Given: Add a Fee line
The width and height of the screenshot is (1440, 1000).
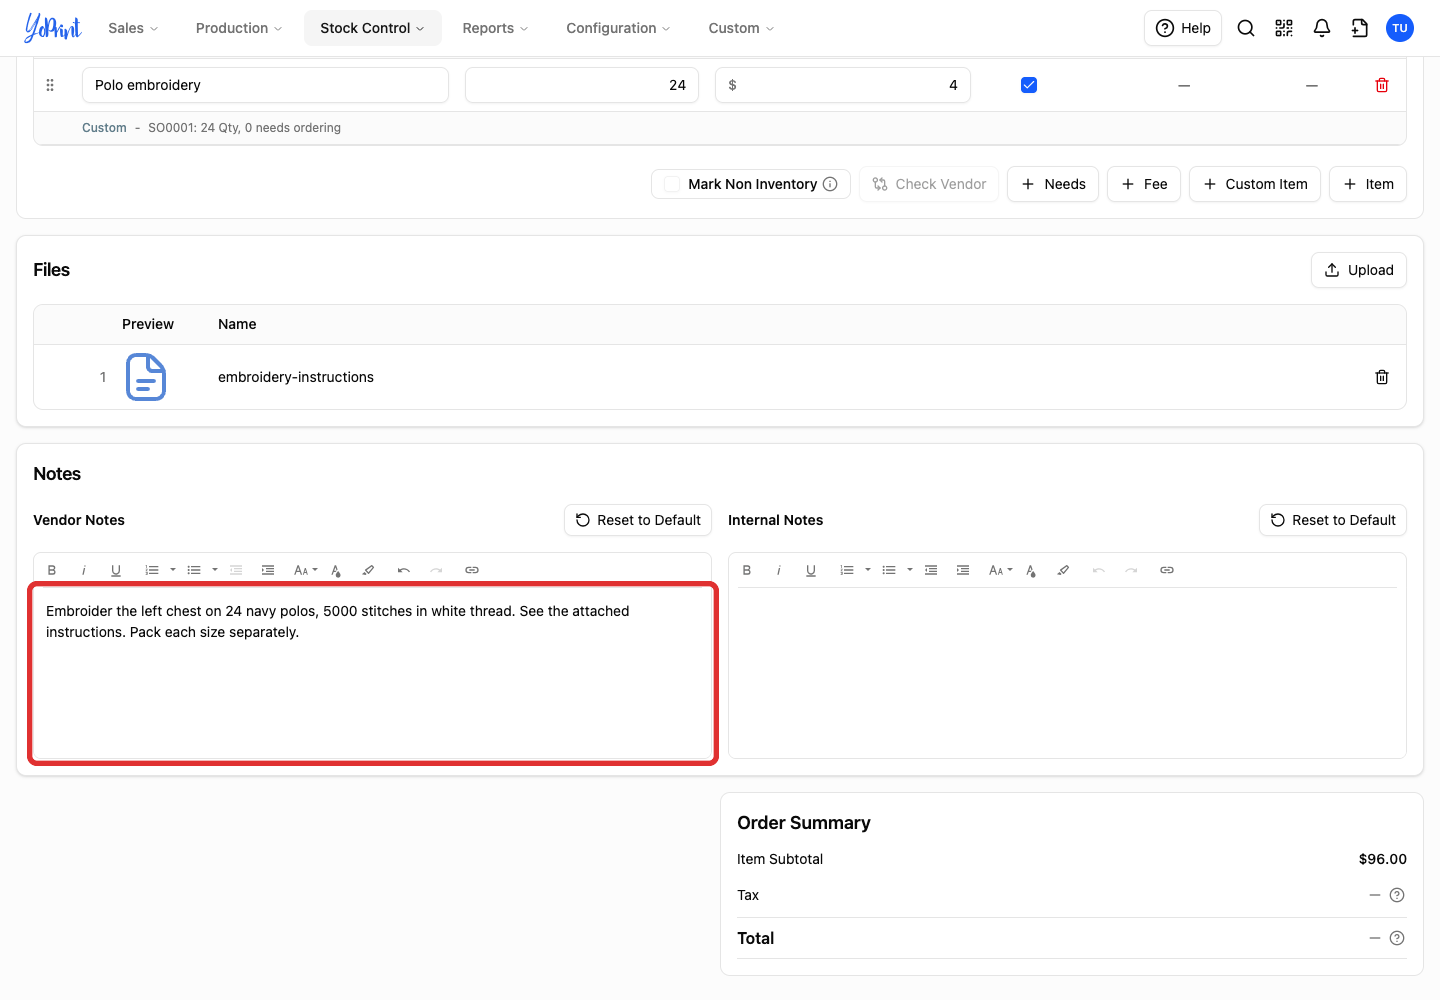Looking at the screenshot, I should tap(1144, 184).
